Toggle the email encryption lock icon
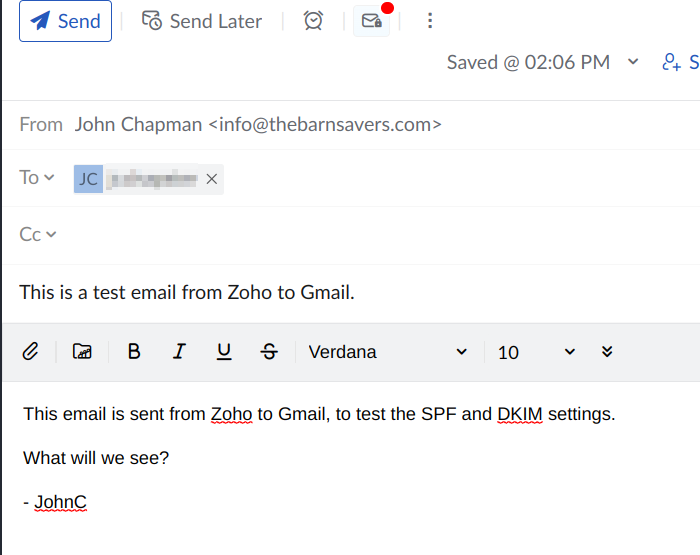Viewport: 700px width, 555px height. pos(371,21)
